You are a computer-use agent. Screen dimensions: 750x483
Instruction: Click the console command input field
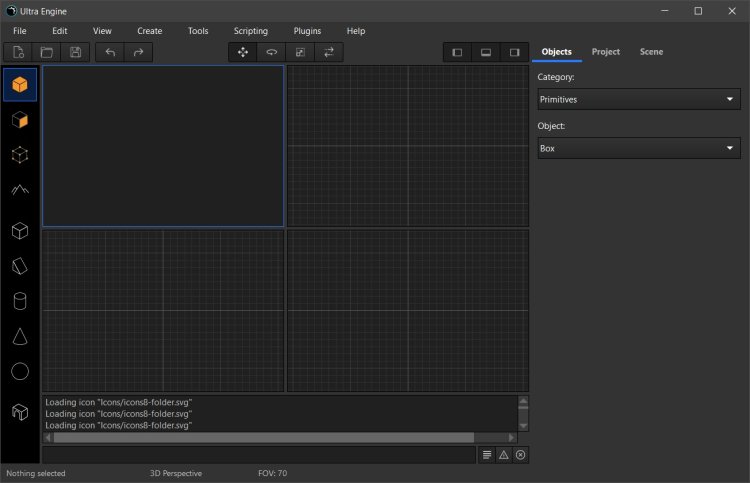[258, 455]
